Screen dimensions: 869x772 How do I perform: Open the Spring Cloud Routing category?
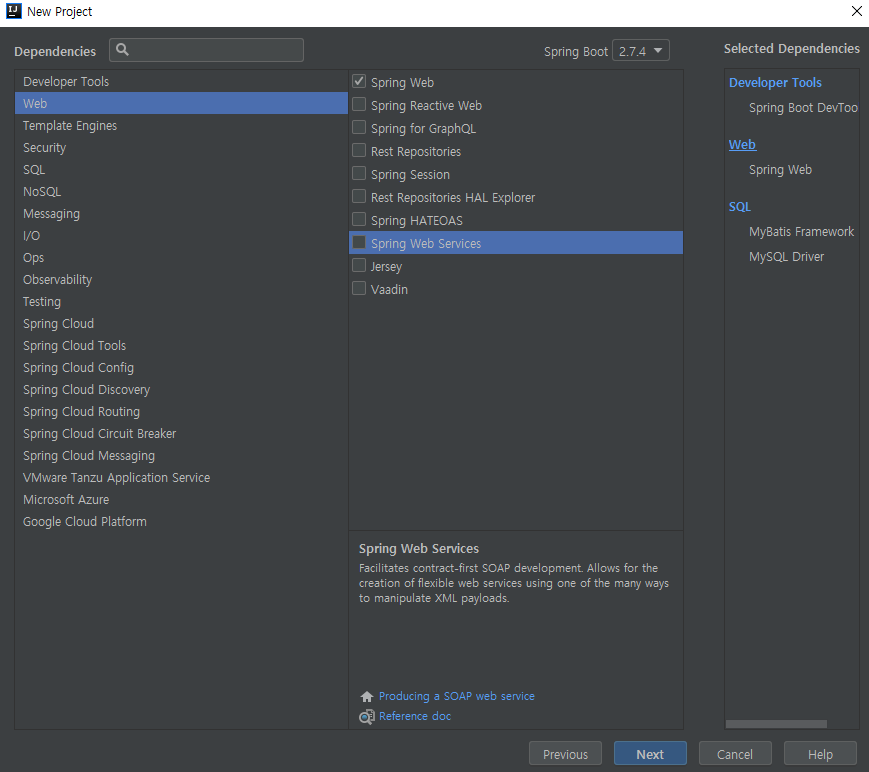point(181,412)
